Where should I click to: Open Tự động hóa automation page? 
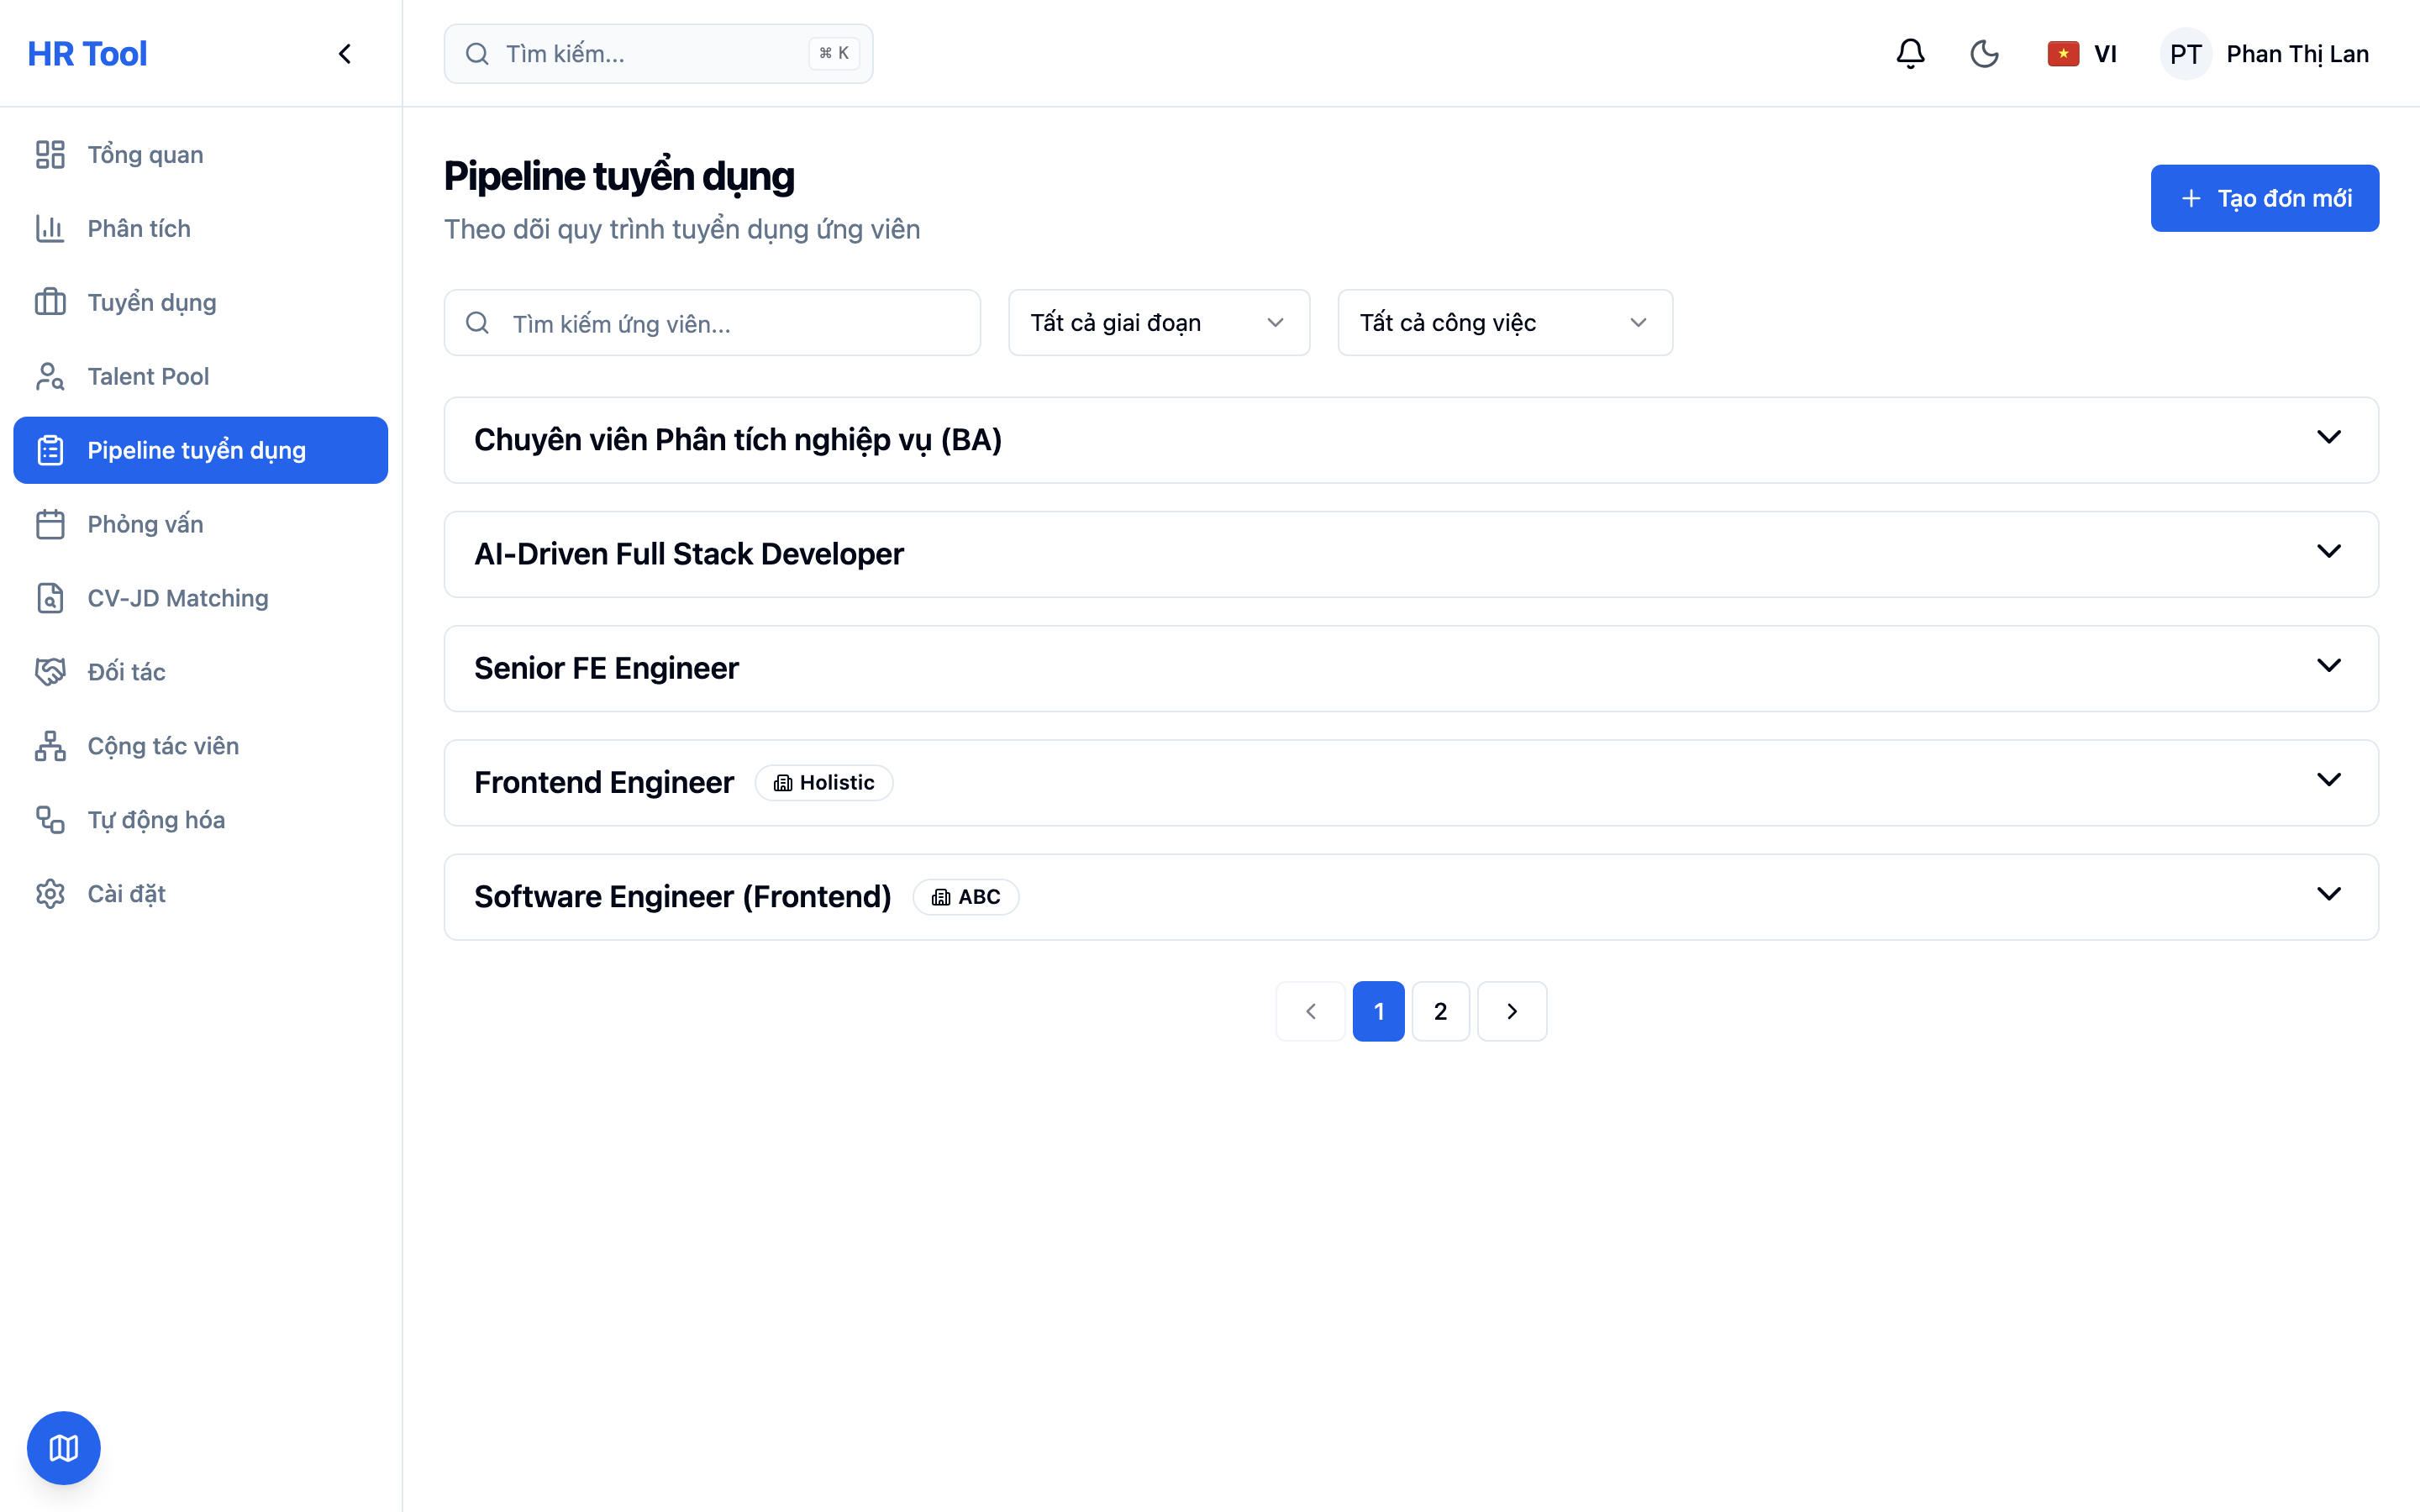click(x=200, y=820)
